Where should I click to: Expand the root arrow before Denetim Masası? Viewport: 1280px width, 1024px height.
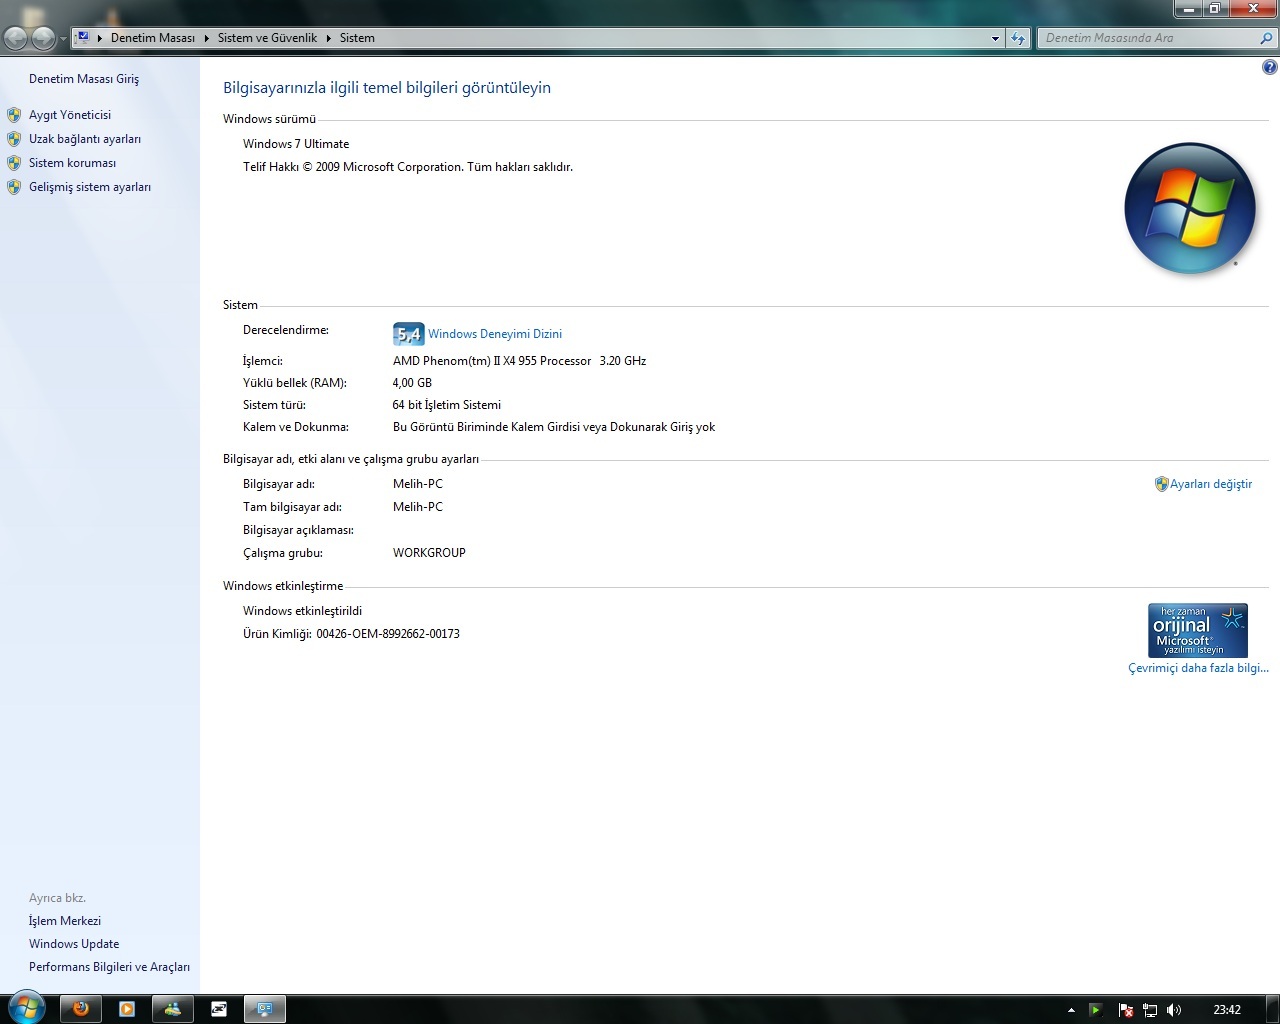tap(100, 38)
